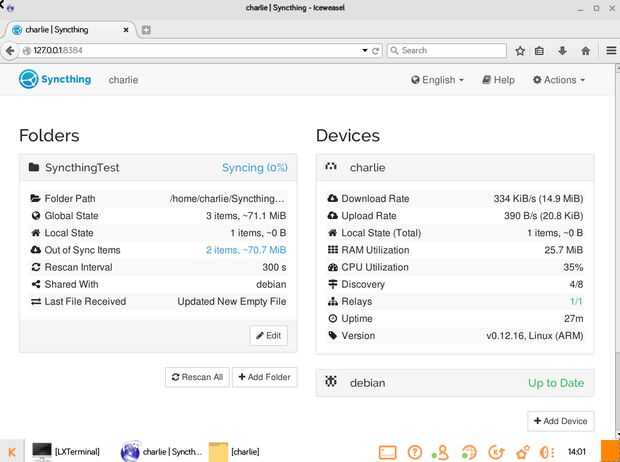Click the Version tag icon
620x462 pixels.
coord(333,335)
